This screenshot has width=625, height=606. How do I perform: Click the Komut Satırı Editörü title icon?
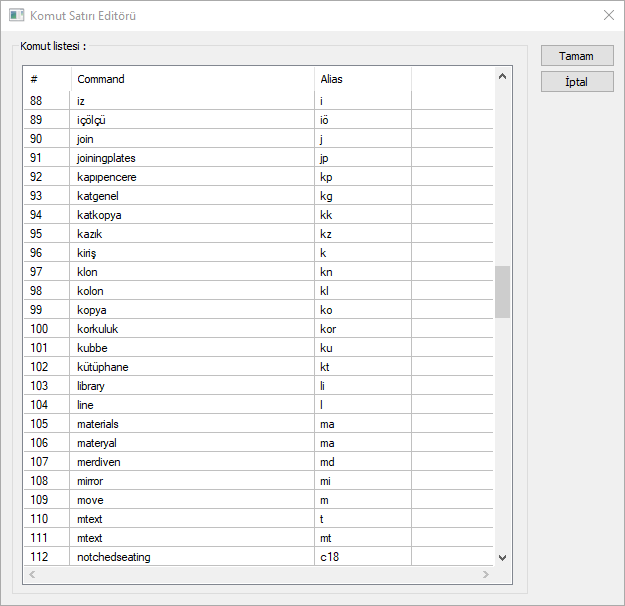(x=16, y=16)
